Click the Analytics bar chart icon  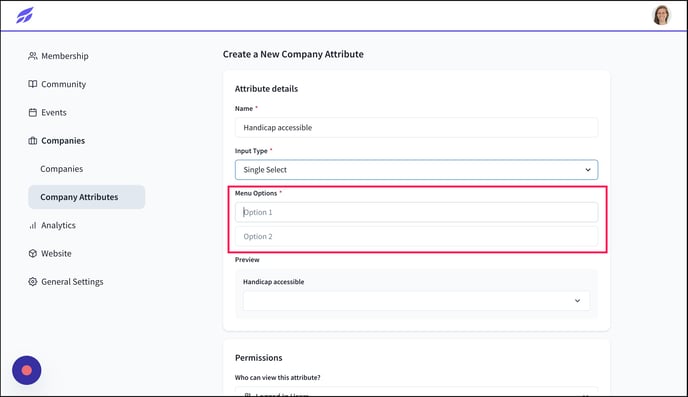(32, 225)
